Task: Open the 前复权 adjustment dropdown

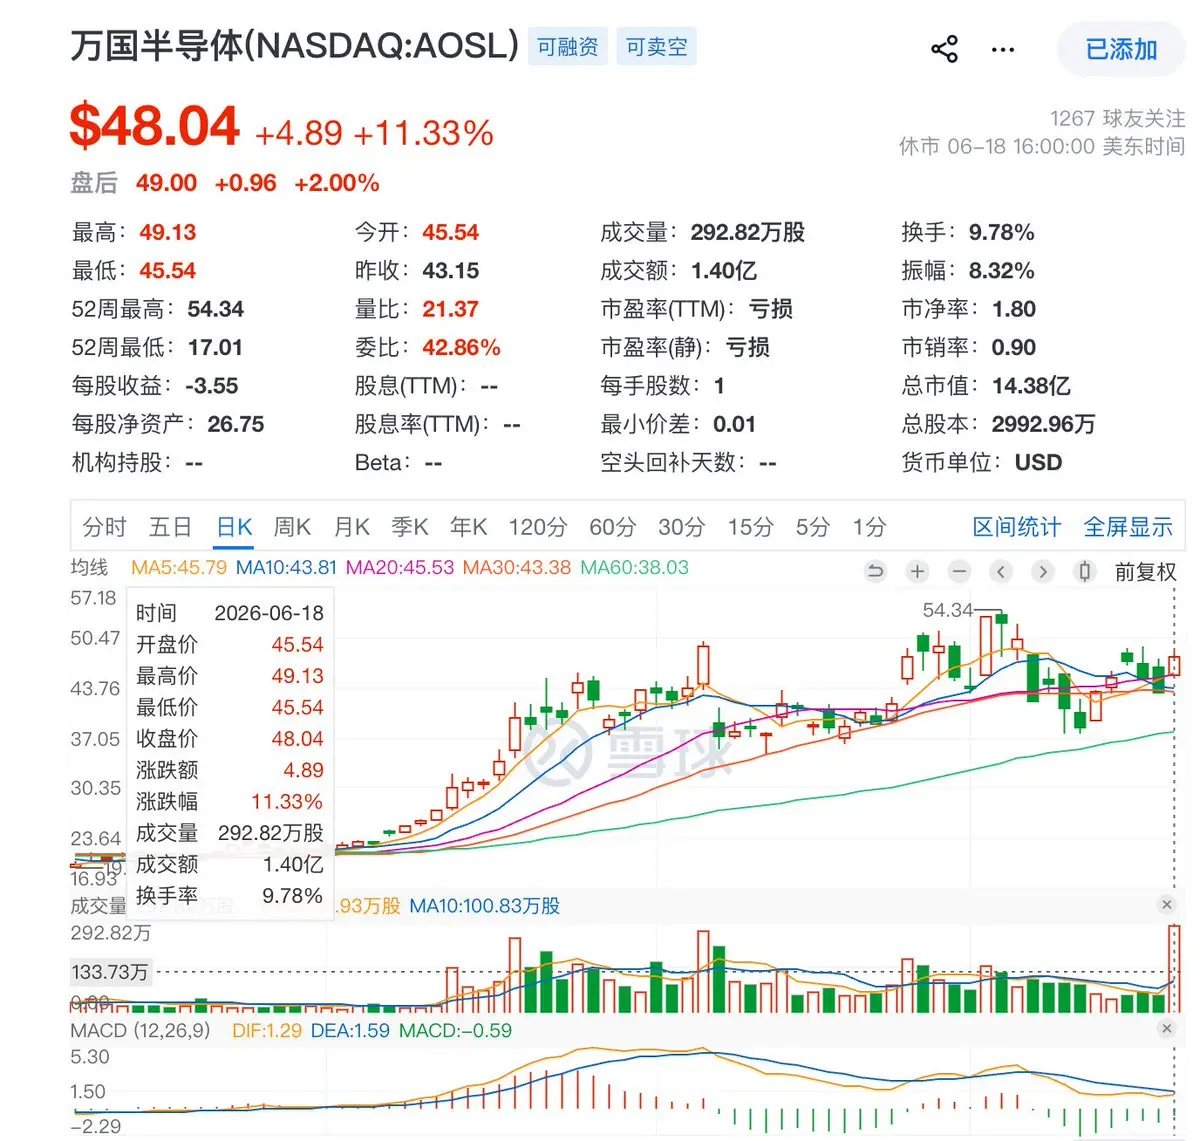Action: [x=1146, y=572]
